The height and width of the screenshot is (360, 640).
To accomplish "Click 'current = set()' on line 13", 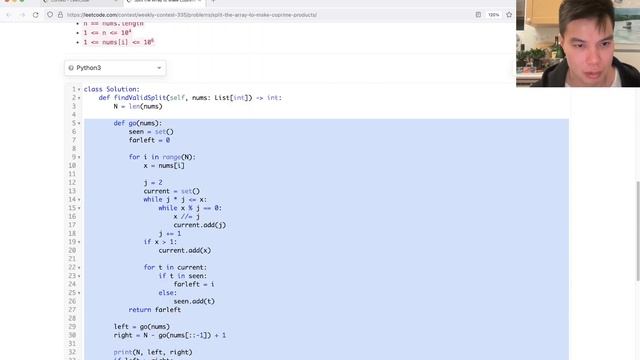I will 171,191.
